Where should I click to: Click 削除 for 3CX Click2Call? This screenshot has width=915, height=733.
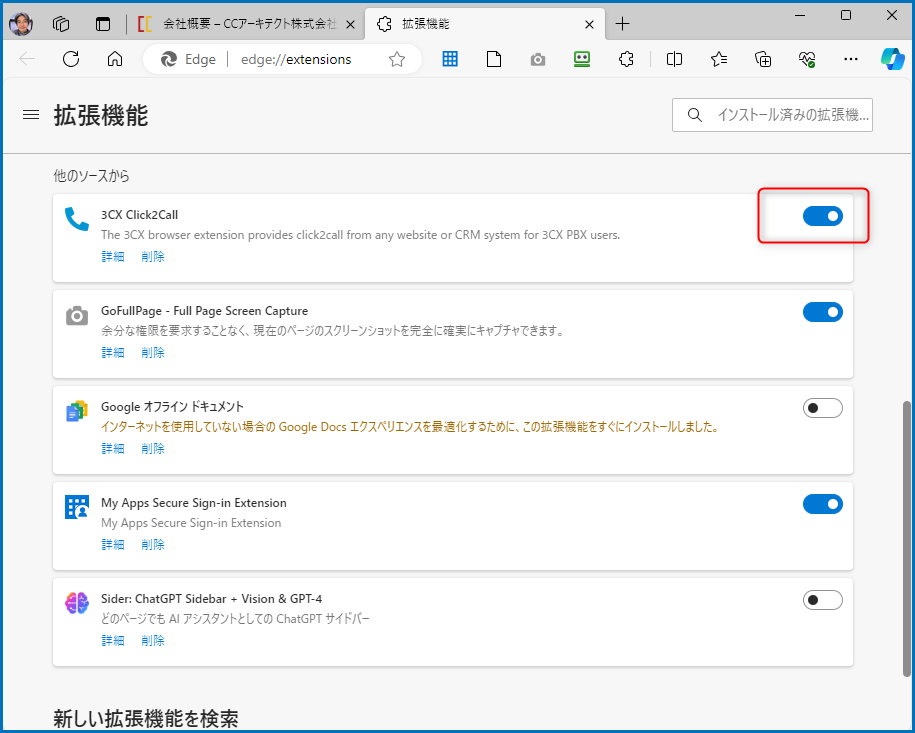pyautogui.click(x=153, y=257)
